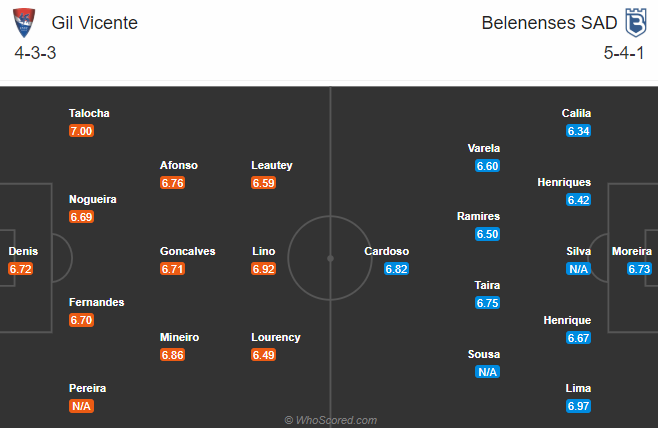Click Cardoso's 6.82 rating badge
This screenshot has height=428, width=658.
tap(396, 269)
